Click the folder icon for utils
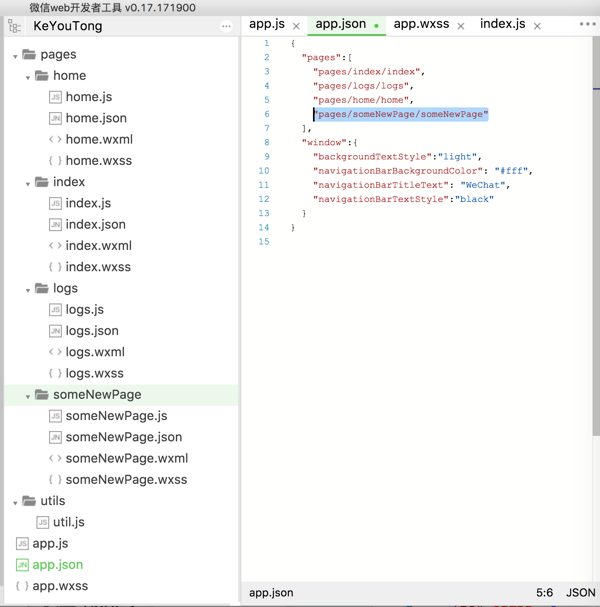This screenshot has height=607, width=600. point(29,501)
